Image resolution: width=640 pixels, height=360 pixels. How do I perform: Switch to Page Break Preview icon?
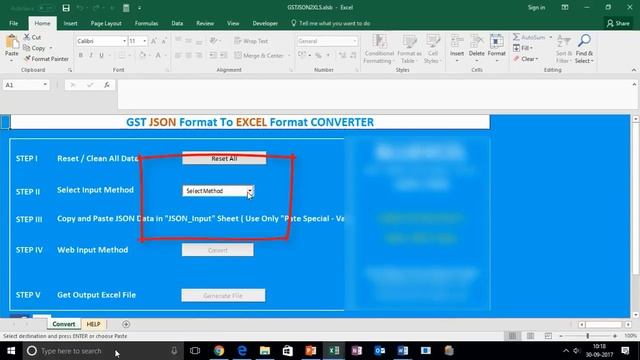point(548,336)
